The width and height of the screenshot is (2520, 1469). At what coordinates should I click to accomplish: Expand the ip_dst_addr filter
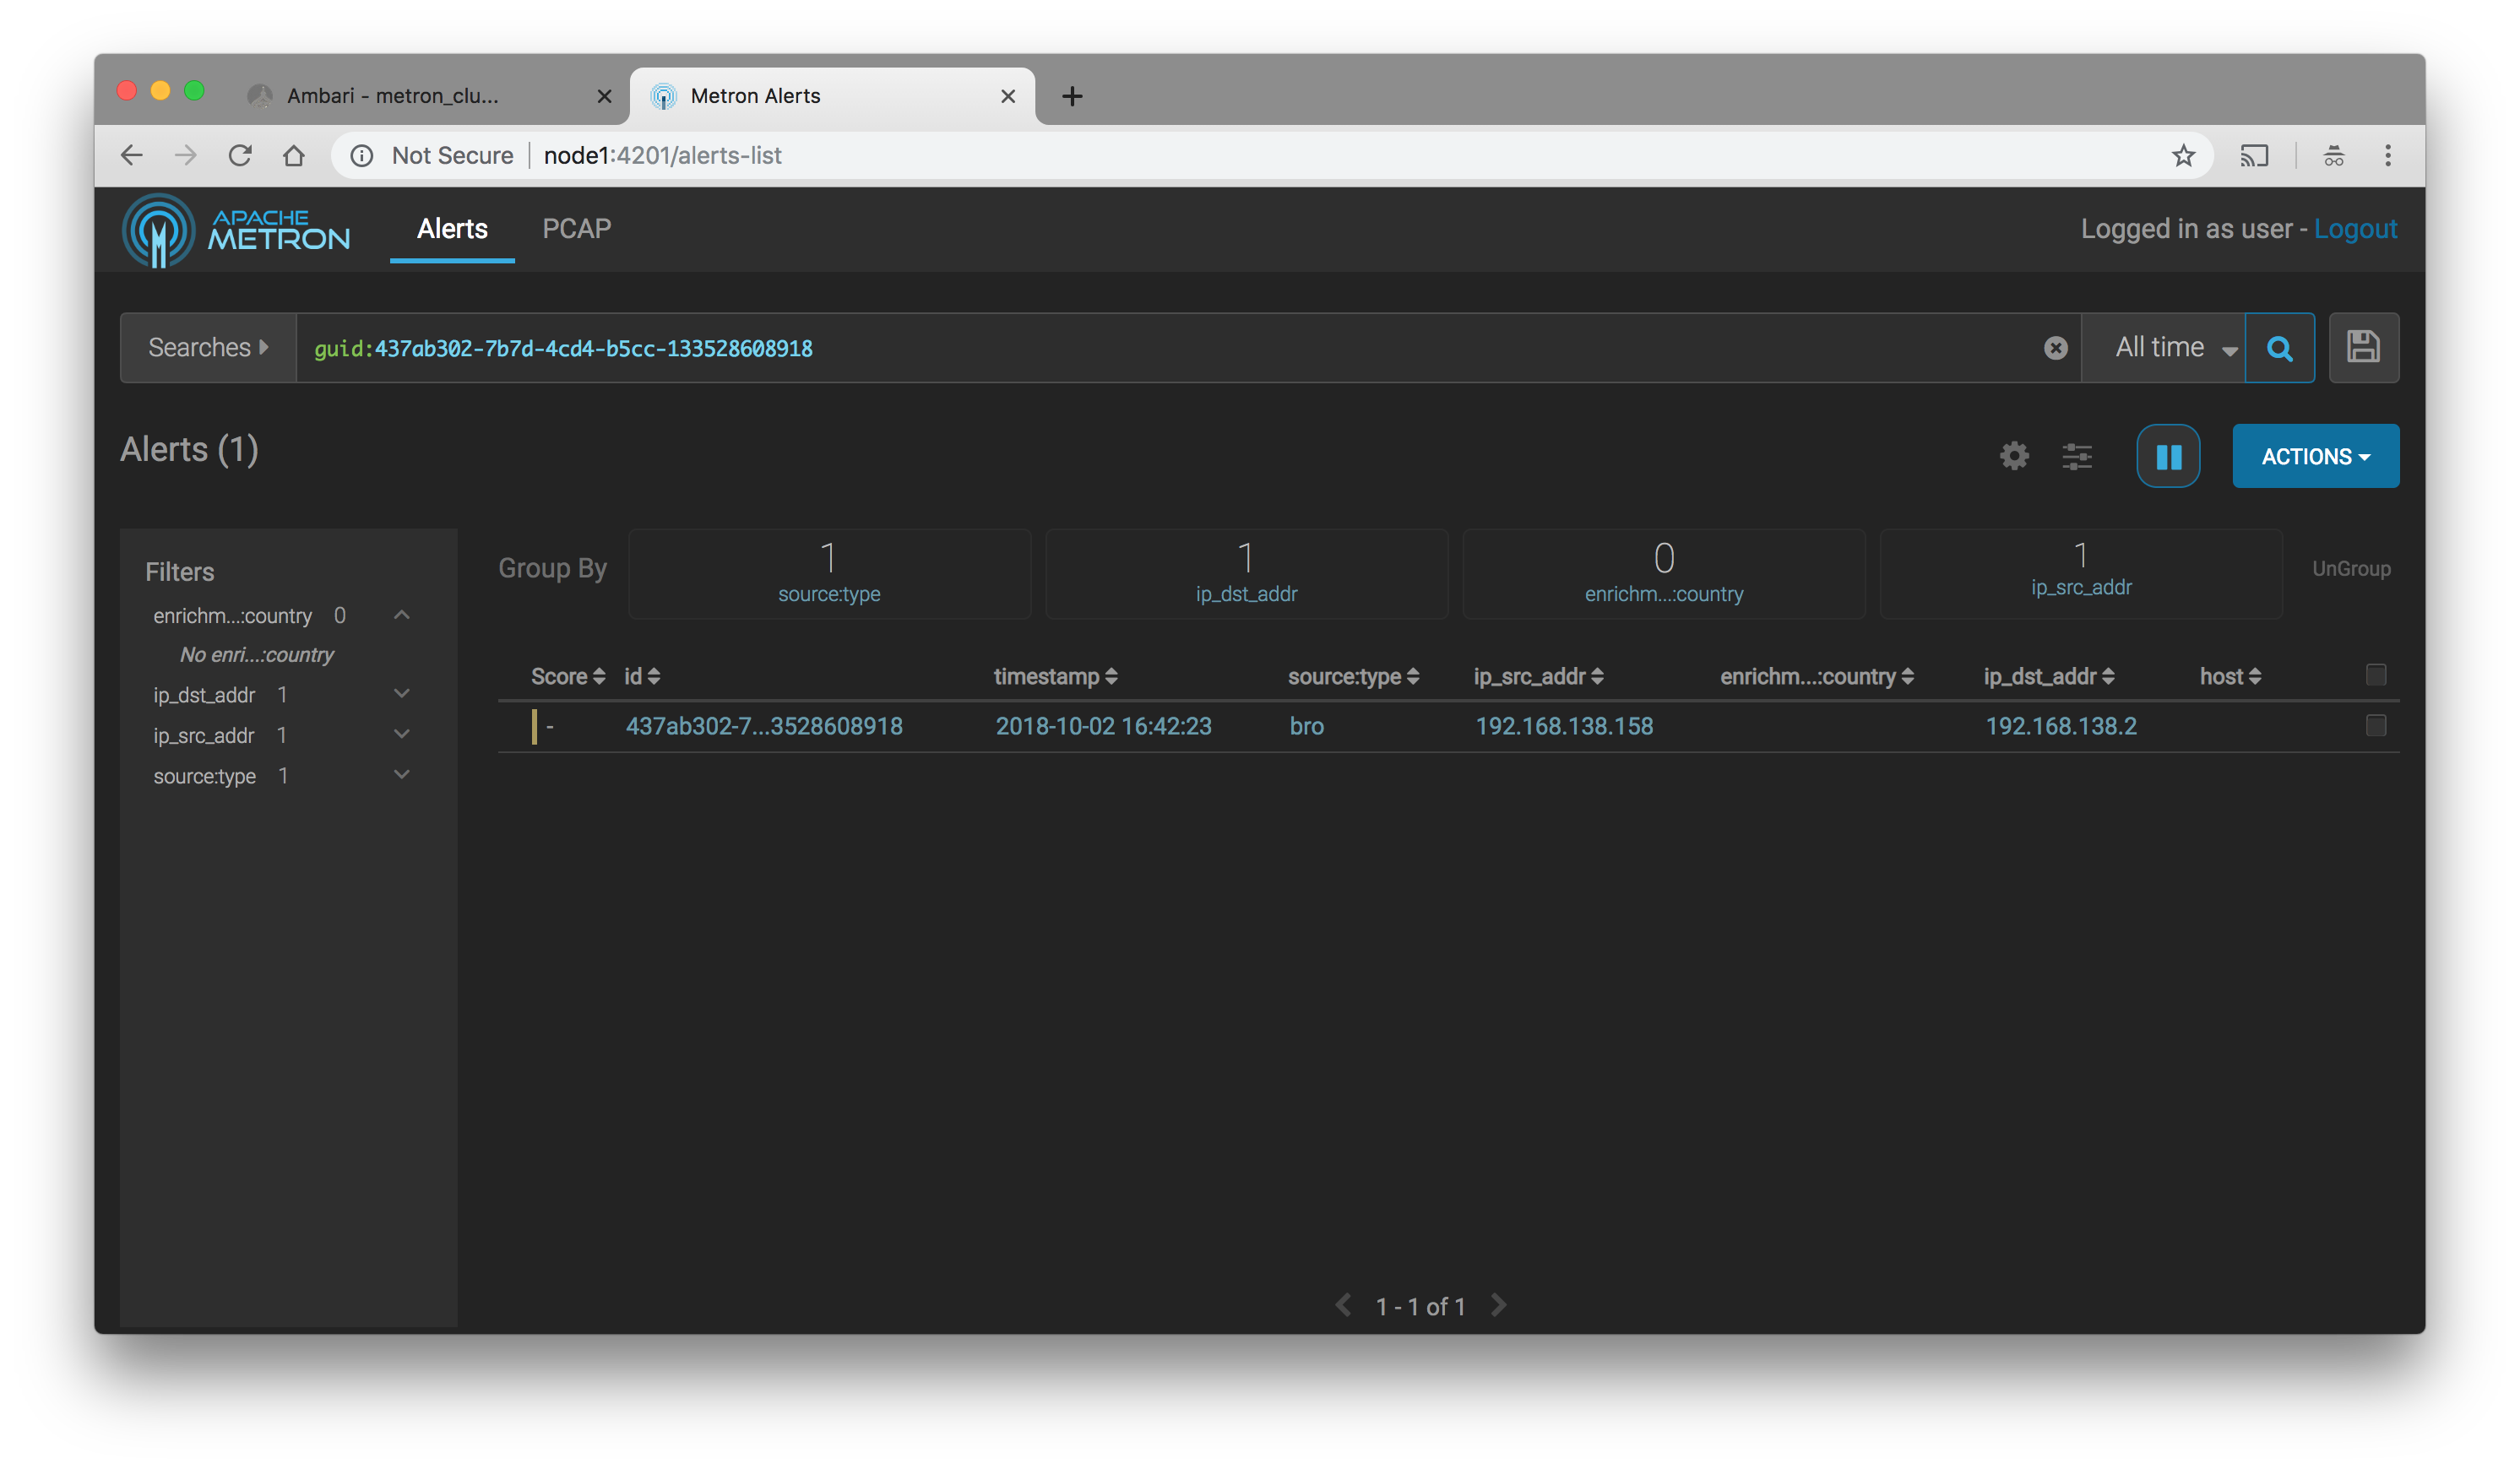coord(401,694)
